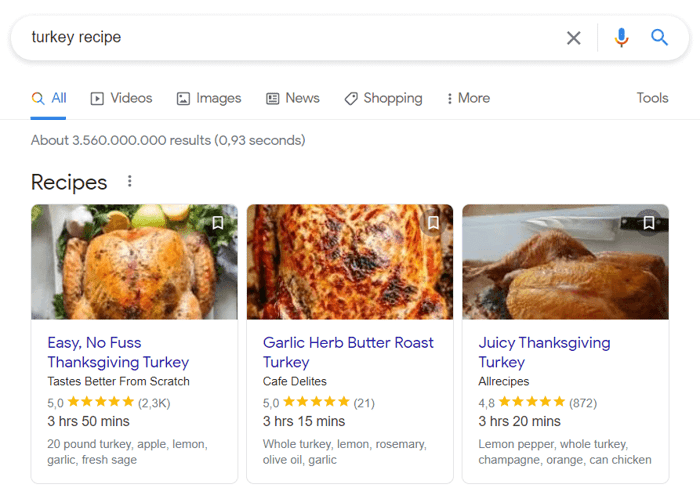Open Garlic Herb Butter Roast Turkey link
The height and width of the screenshot is (495, 700).
(x=347, y=352)
